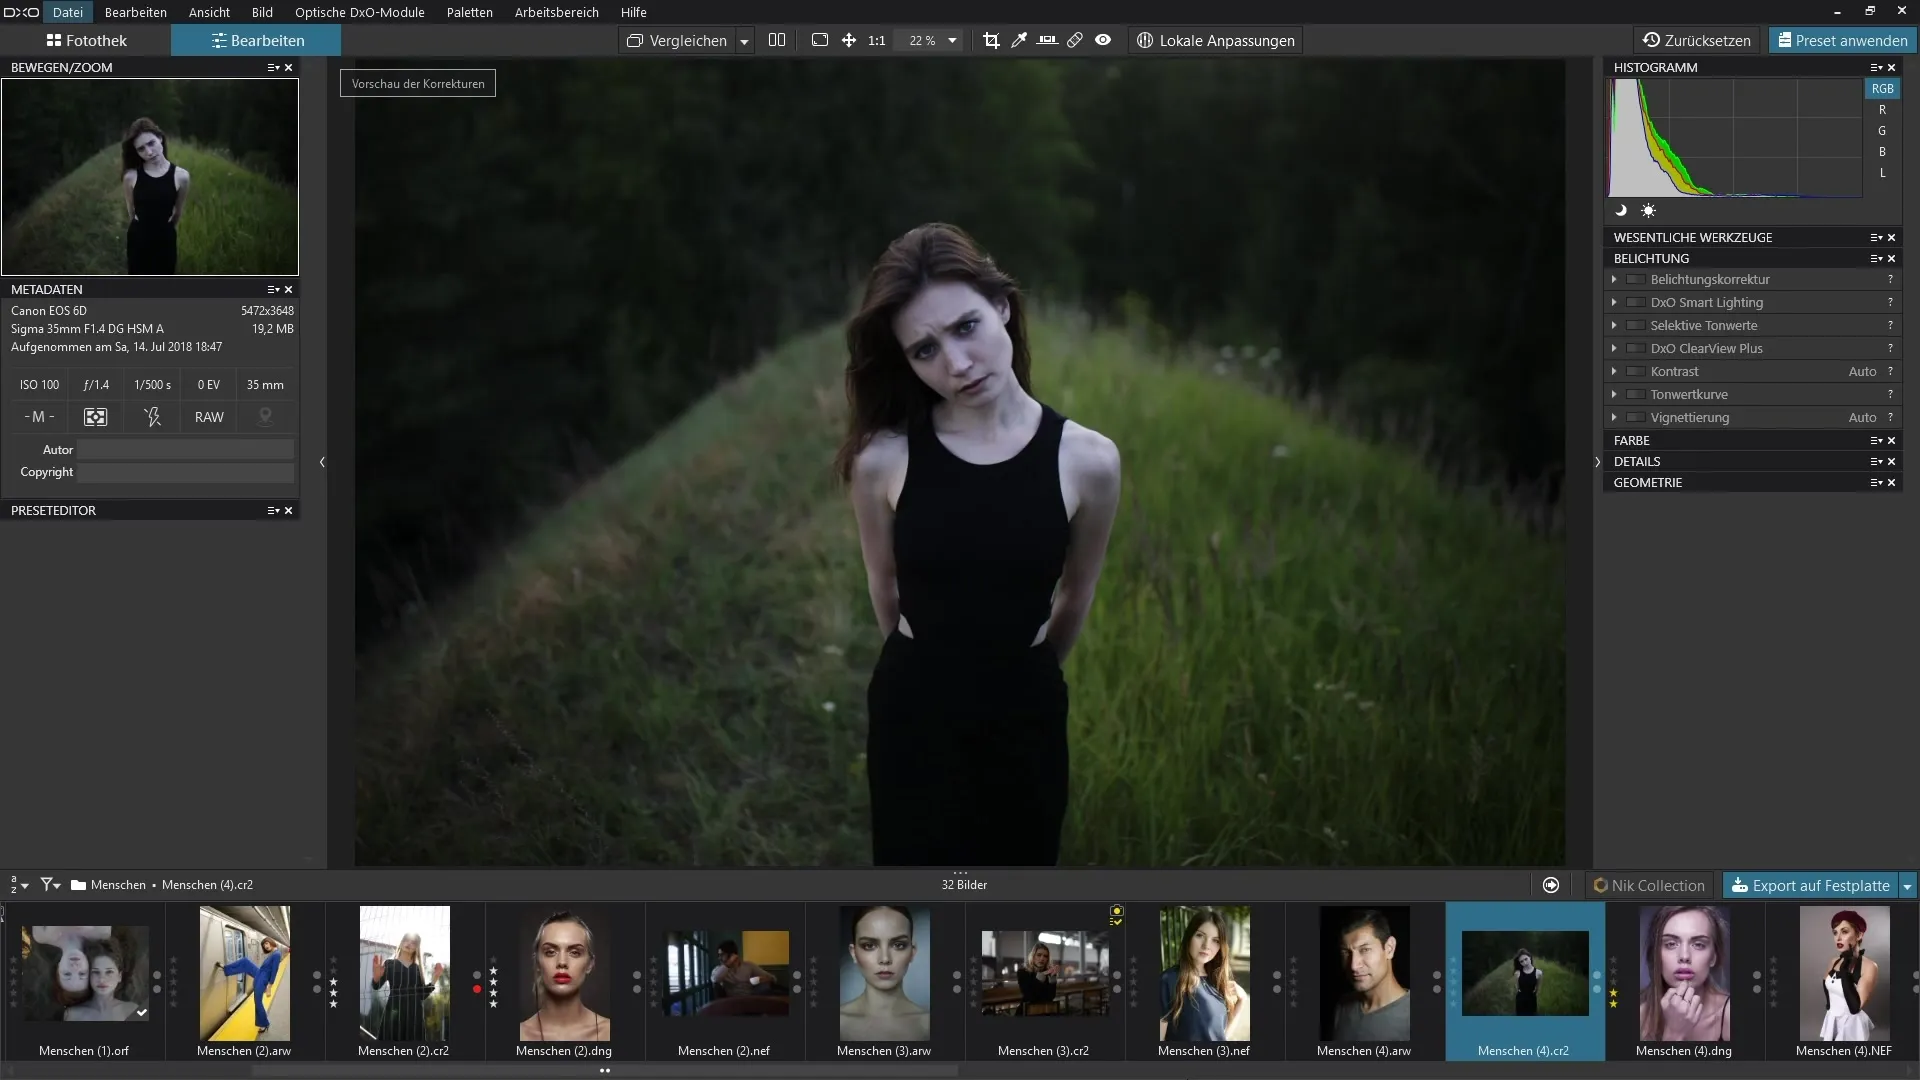1920x1080 pixels.
Task: Open the Ansicht menu
Action: tap(209, 12)
